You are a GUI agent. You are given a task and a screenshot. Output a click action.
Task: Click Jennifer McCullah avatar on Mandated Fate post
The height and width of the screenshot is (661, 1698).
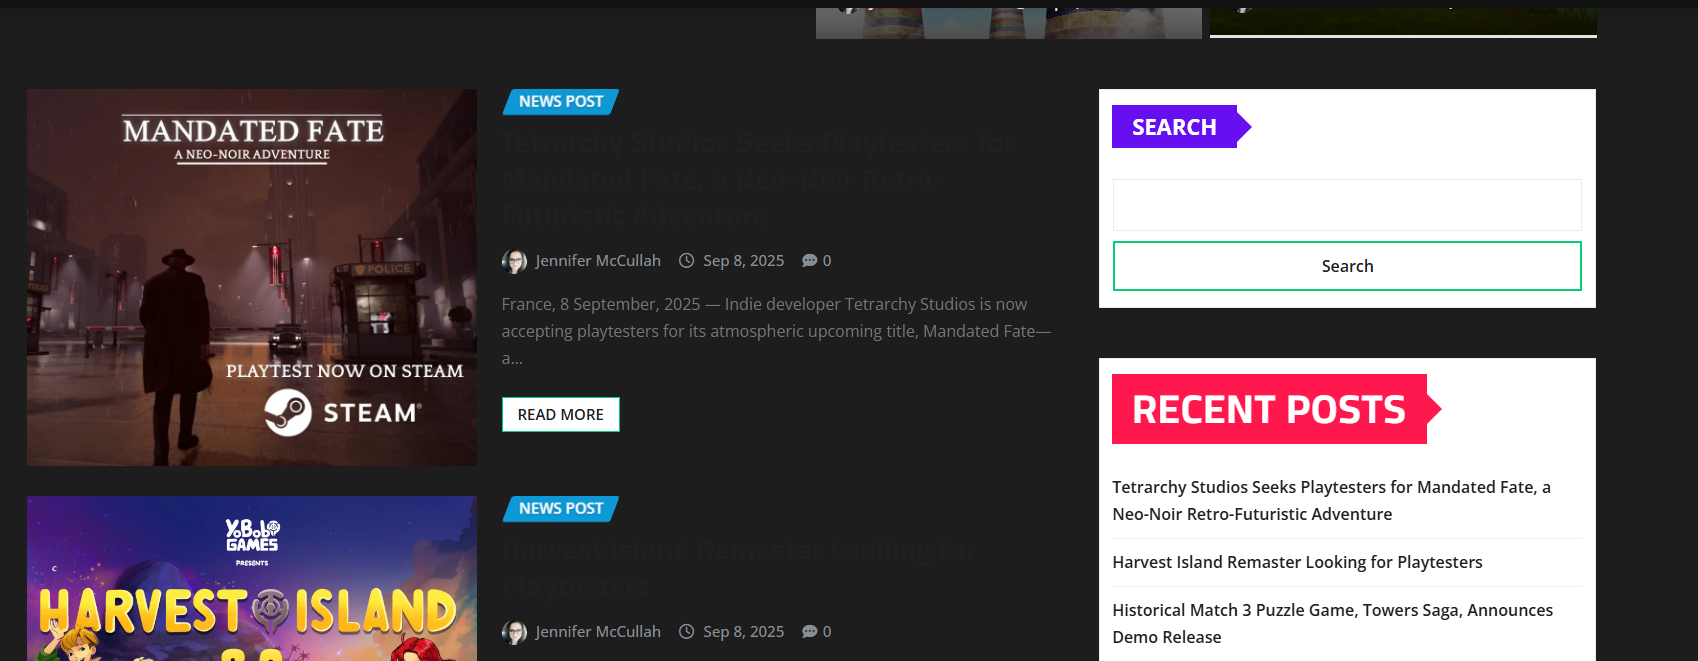514,262
